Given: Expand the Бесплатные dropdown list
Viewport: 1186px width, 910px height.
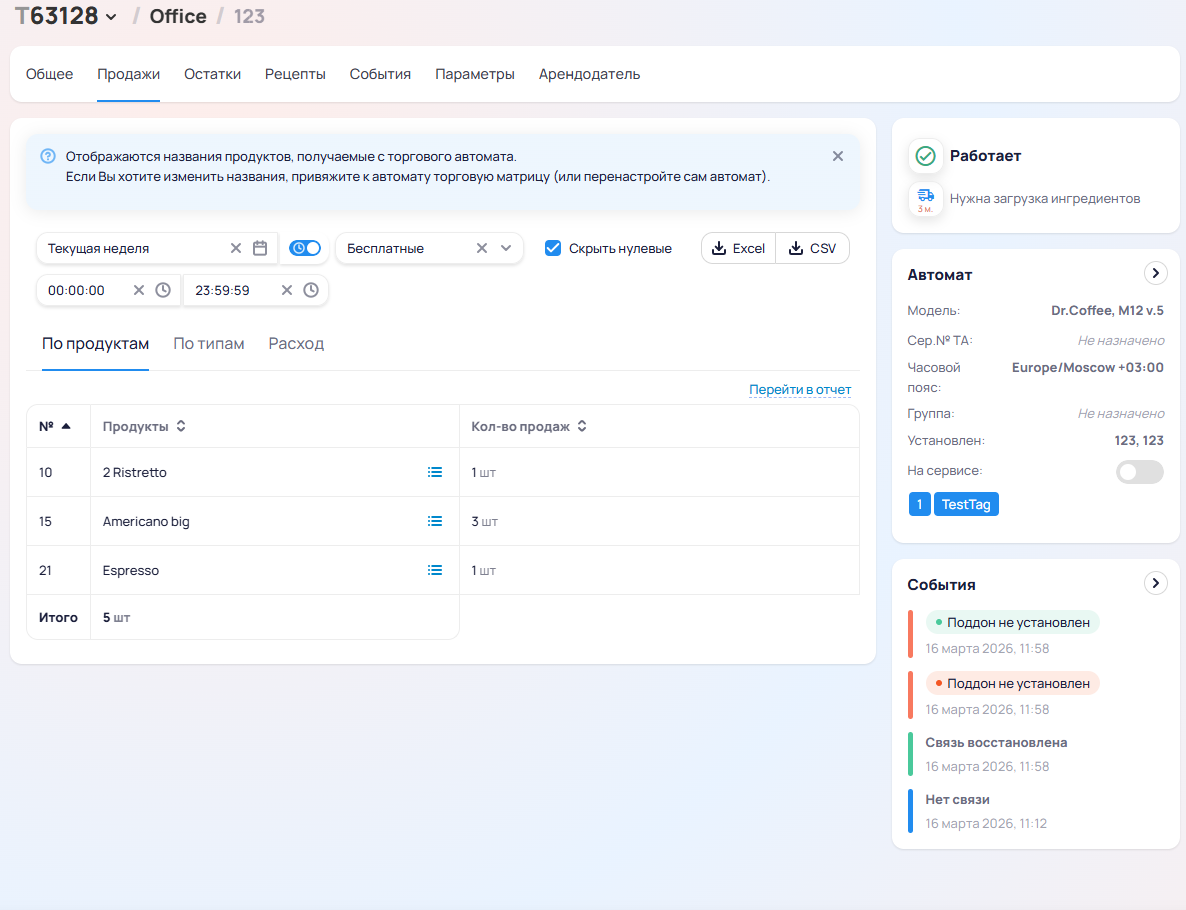Looking at the screenshot, I should [506, 248].
